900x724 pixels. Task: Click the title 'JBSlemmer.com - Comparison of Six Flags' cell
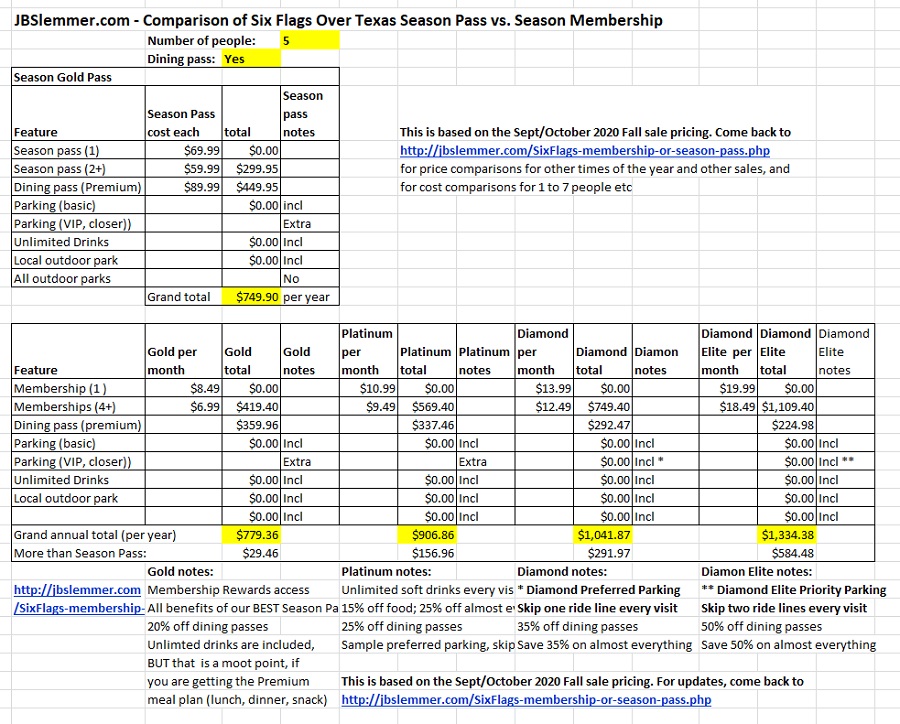[338, 20]
